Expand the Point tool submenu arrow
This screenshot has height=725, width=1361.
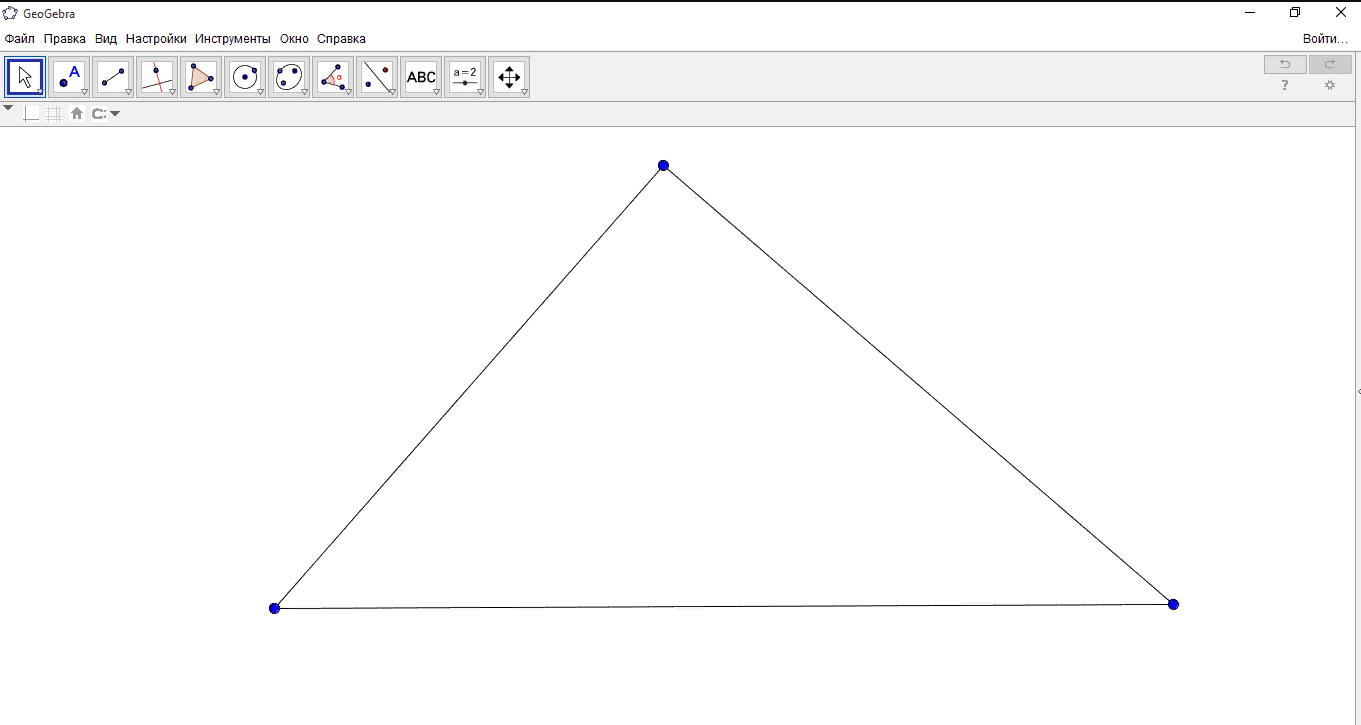click(84, 92)
